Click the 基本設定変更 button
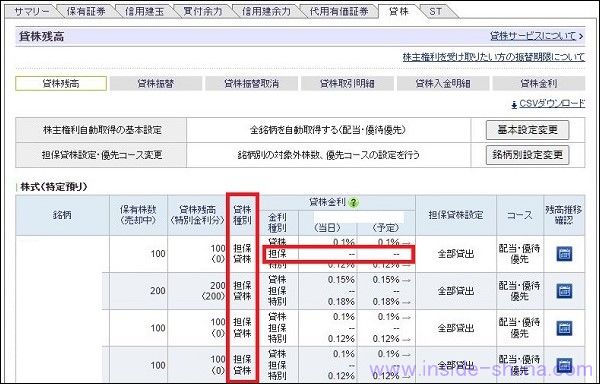 click(527, 130)
